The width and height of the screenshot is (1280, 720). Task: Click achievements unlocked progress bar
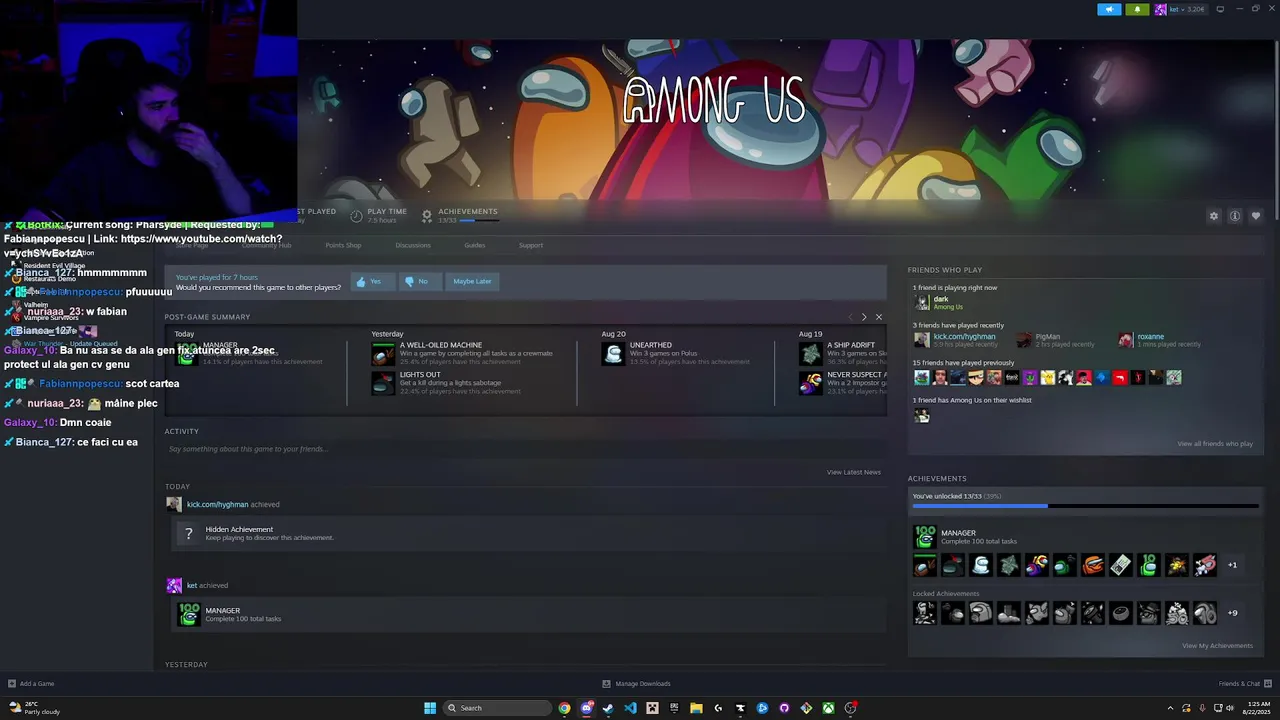tap(1085, 506)
